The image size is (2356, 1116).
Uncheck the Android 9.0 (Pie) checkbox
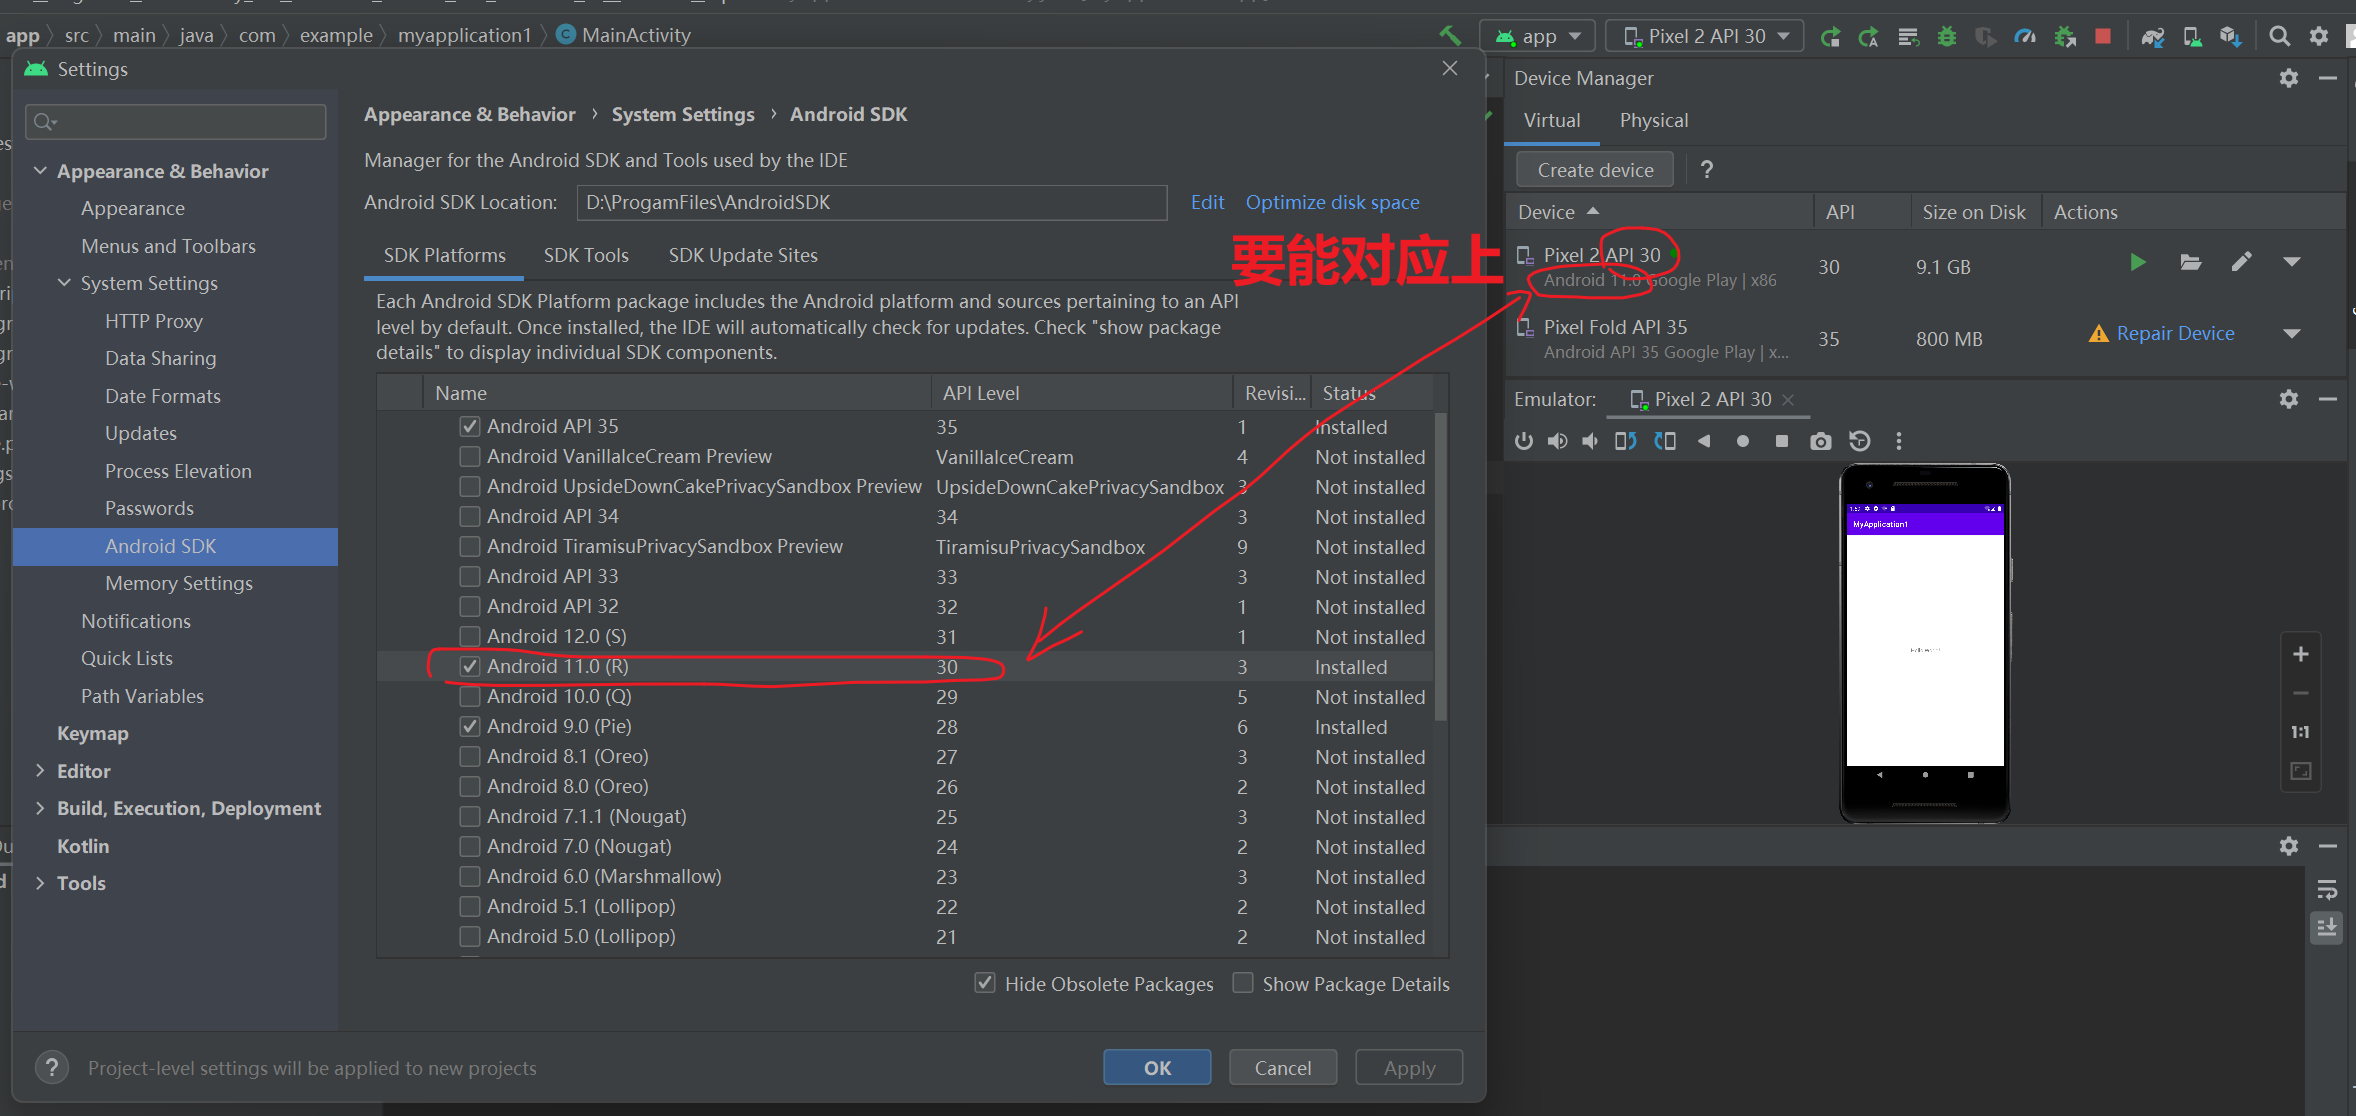tap(469, 726)
